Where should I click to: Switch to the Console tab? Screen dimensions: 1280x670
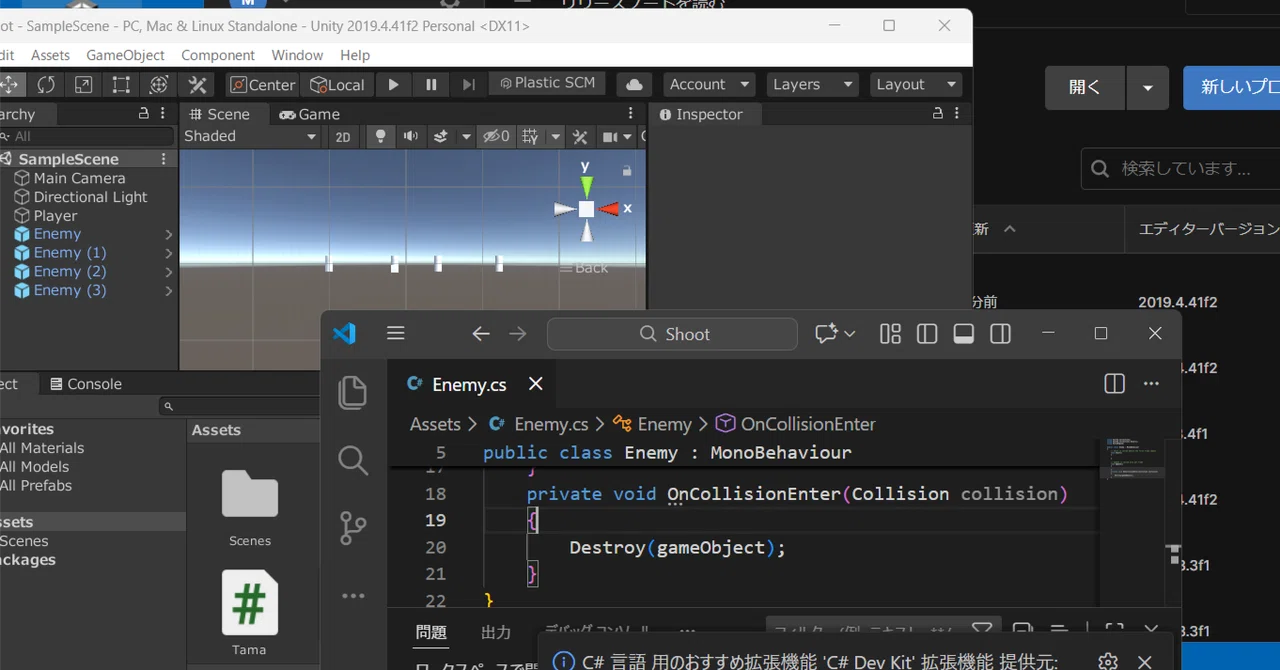(86, 384)
